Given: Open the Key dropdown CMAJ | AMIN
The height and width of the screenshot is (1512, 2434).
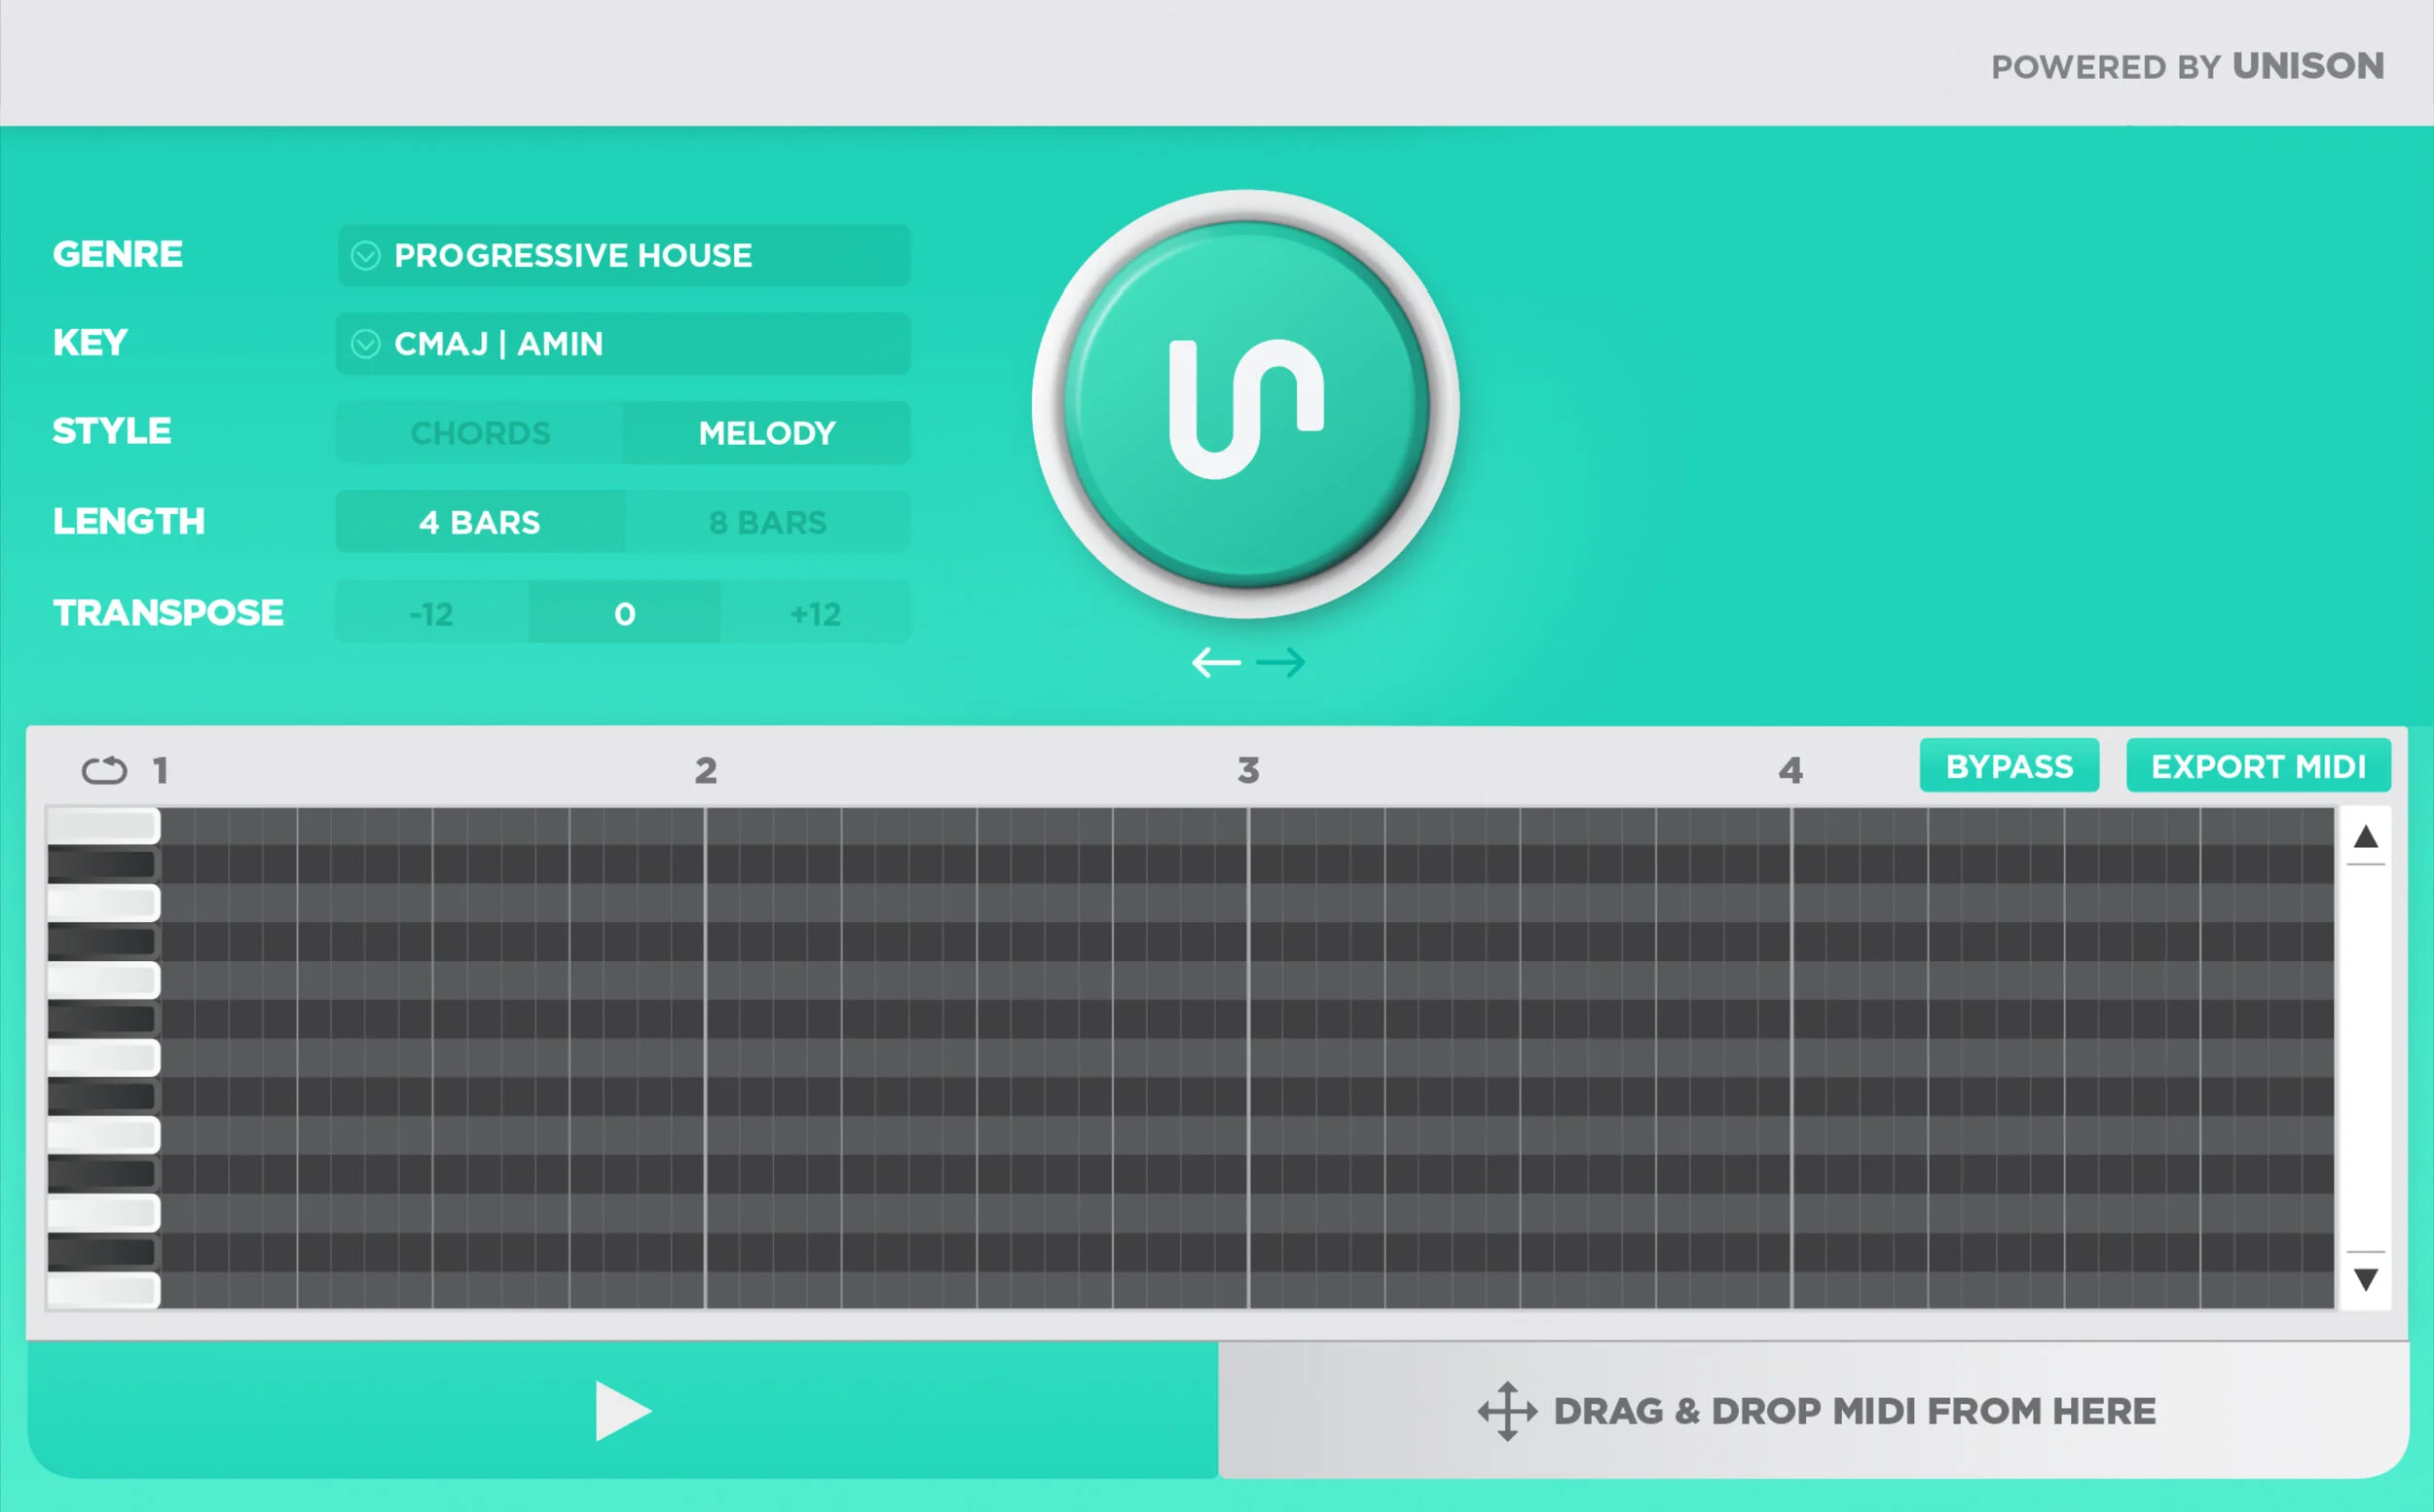Looking at the screenshot, I should click(x=623, y=344).
